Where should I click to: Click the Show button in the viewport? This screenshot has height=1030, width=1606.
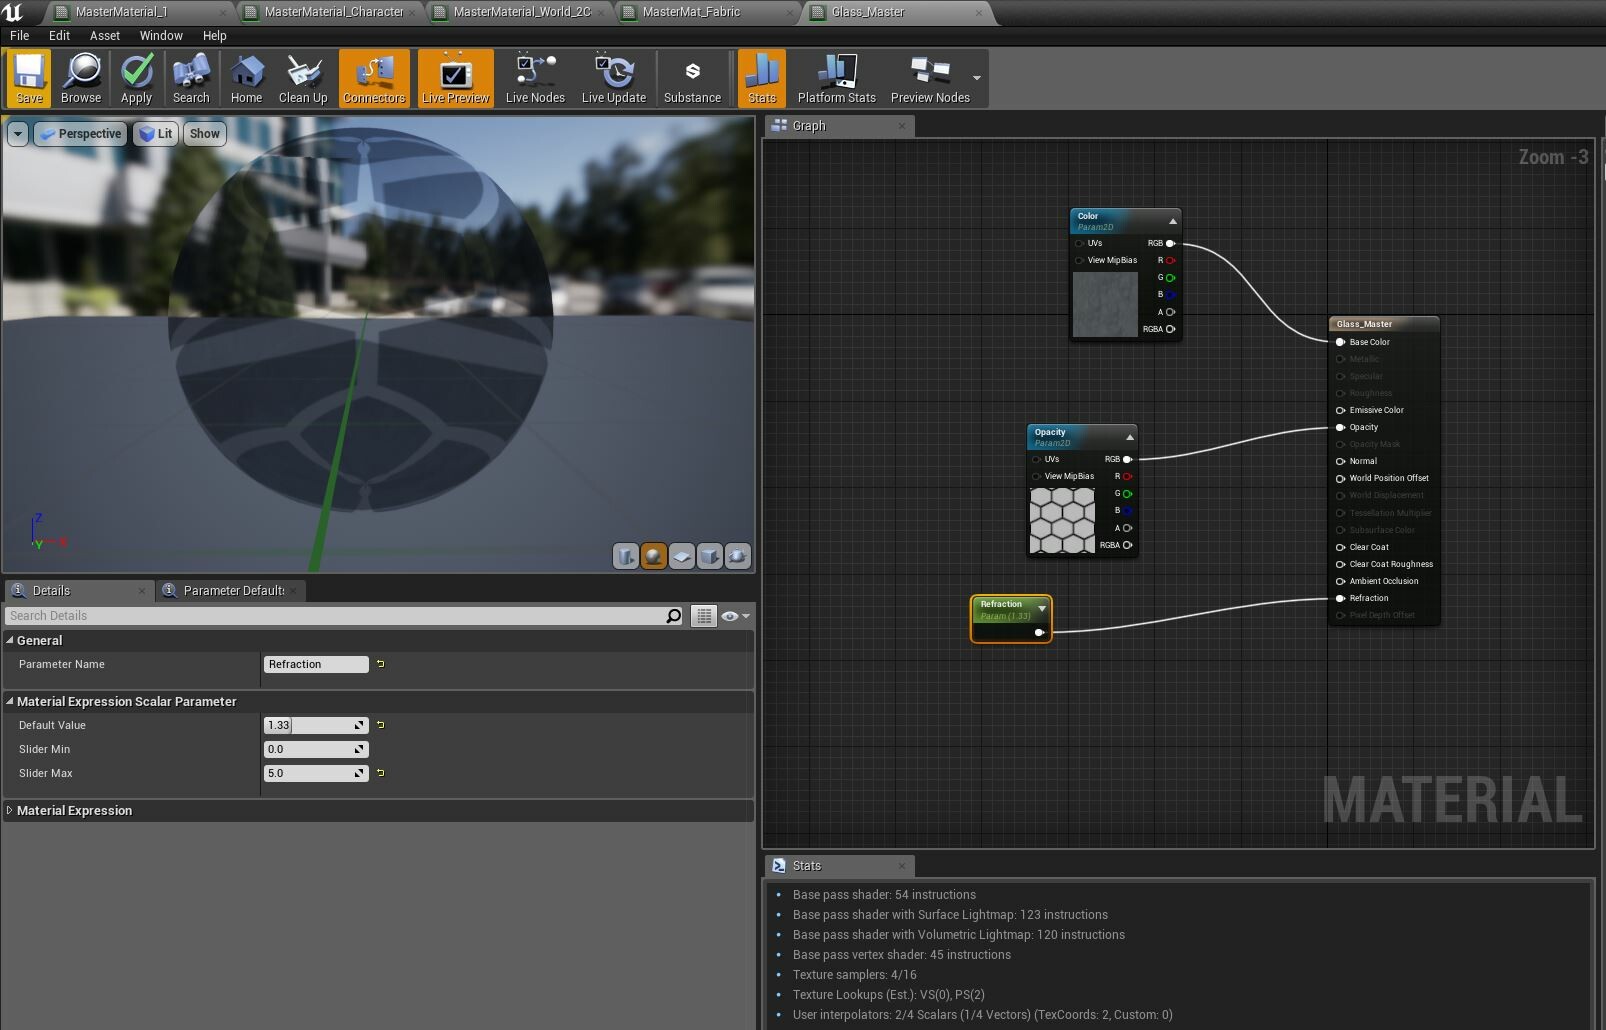coord(204,133)
